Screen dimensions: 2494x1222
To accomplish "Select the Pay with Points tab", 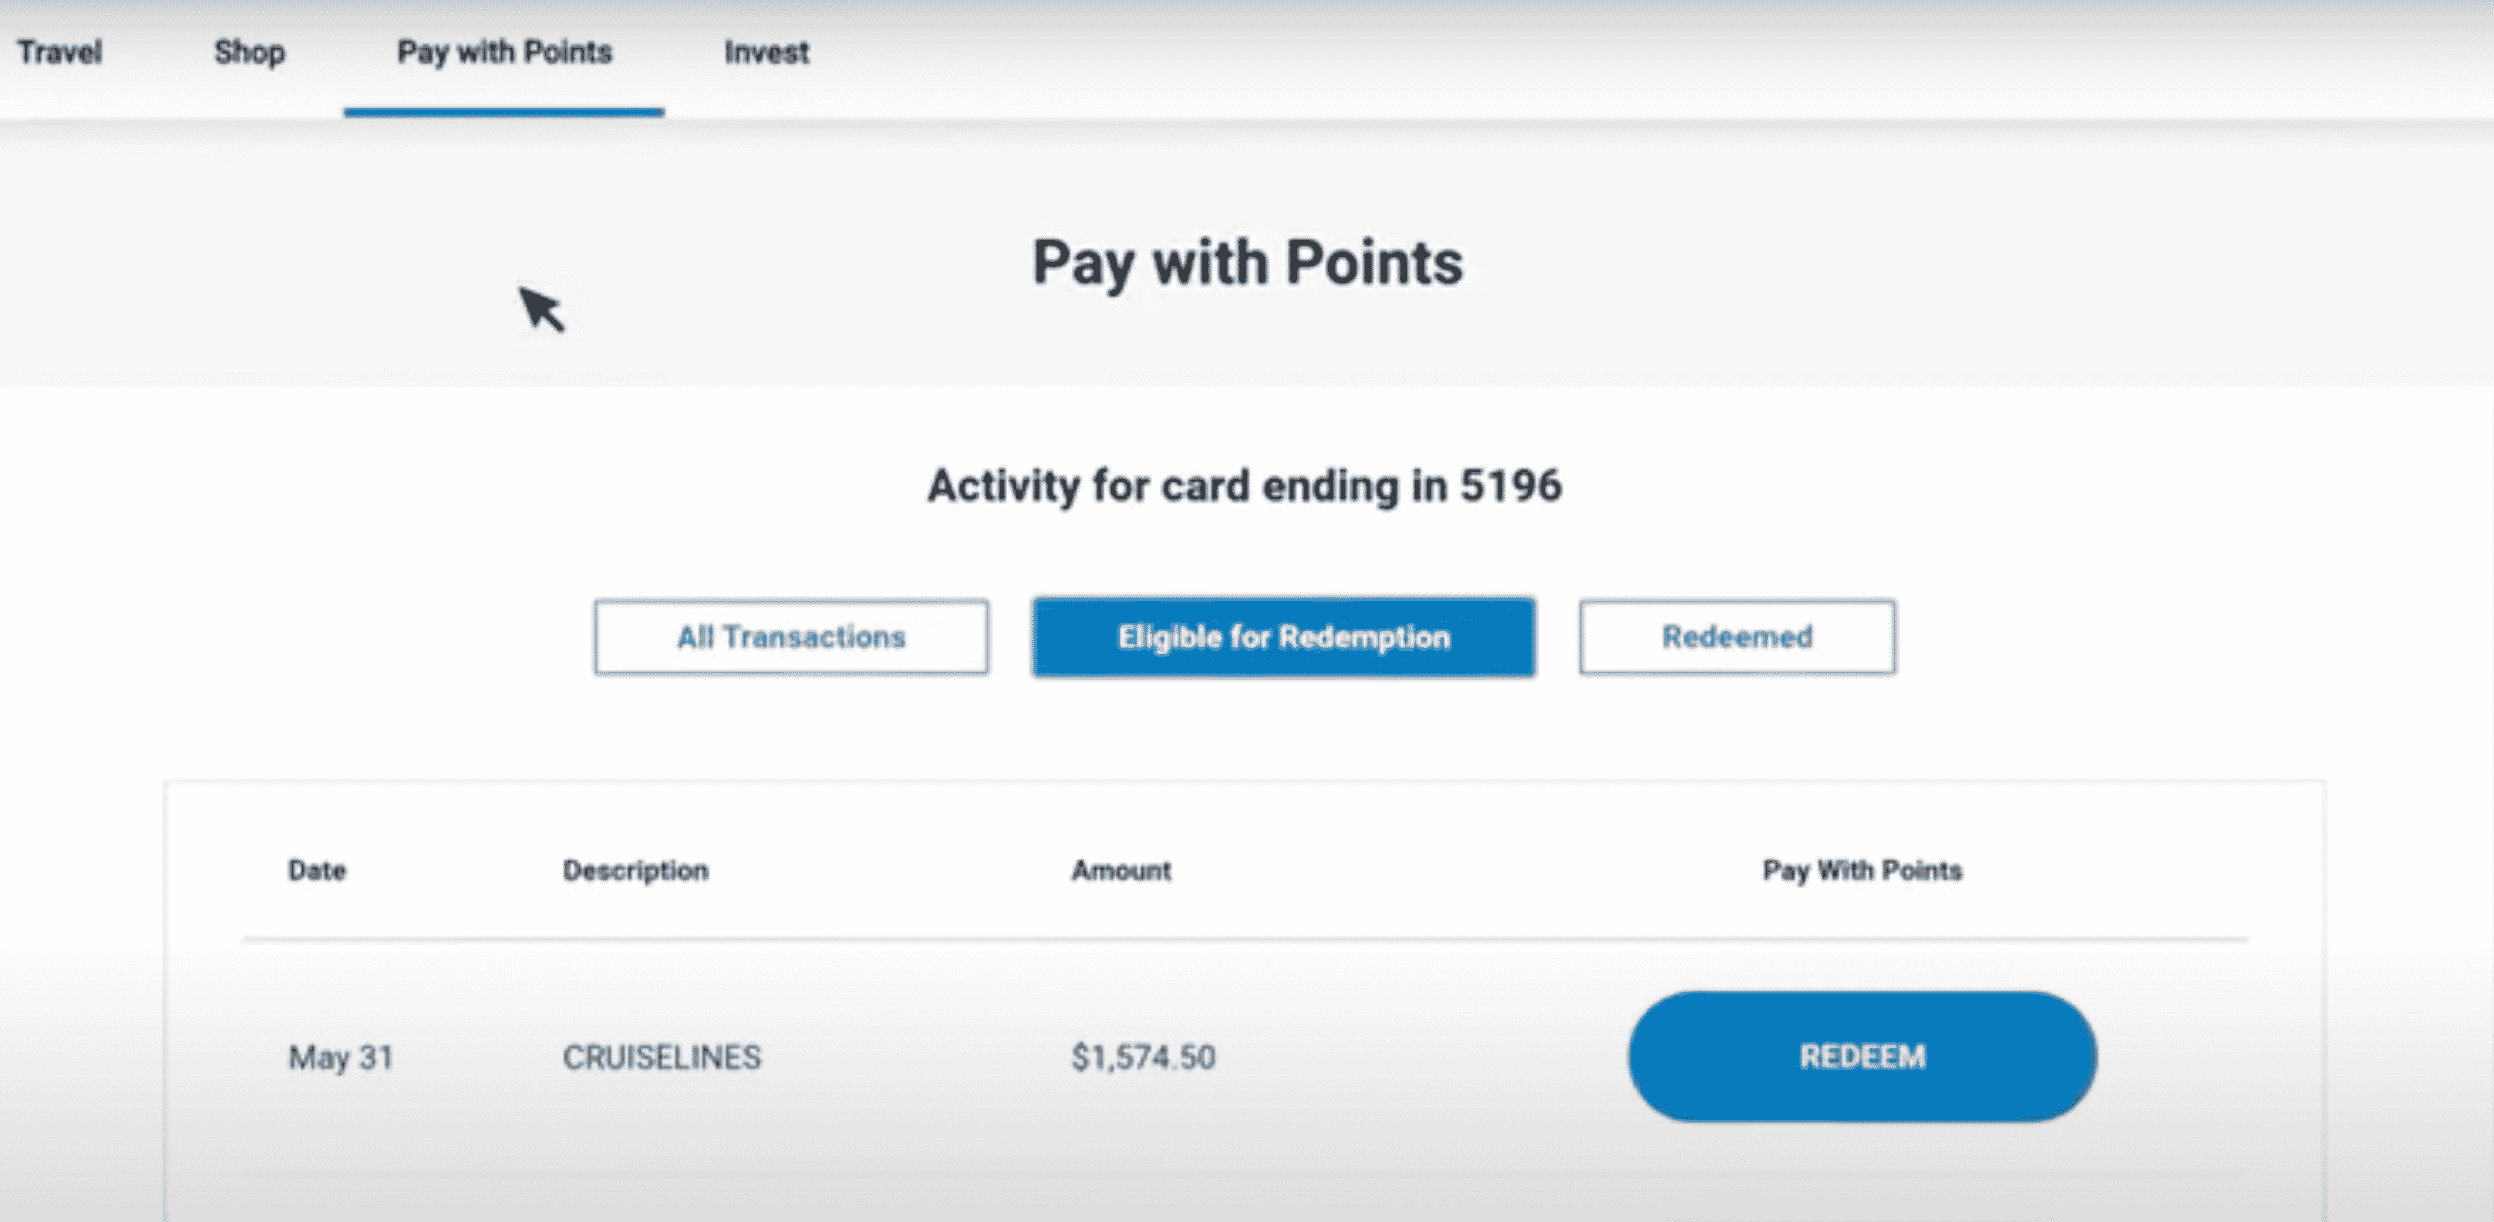I will 505,52.
